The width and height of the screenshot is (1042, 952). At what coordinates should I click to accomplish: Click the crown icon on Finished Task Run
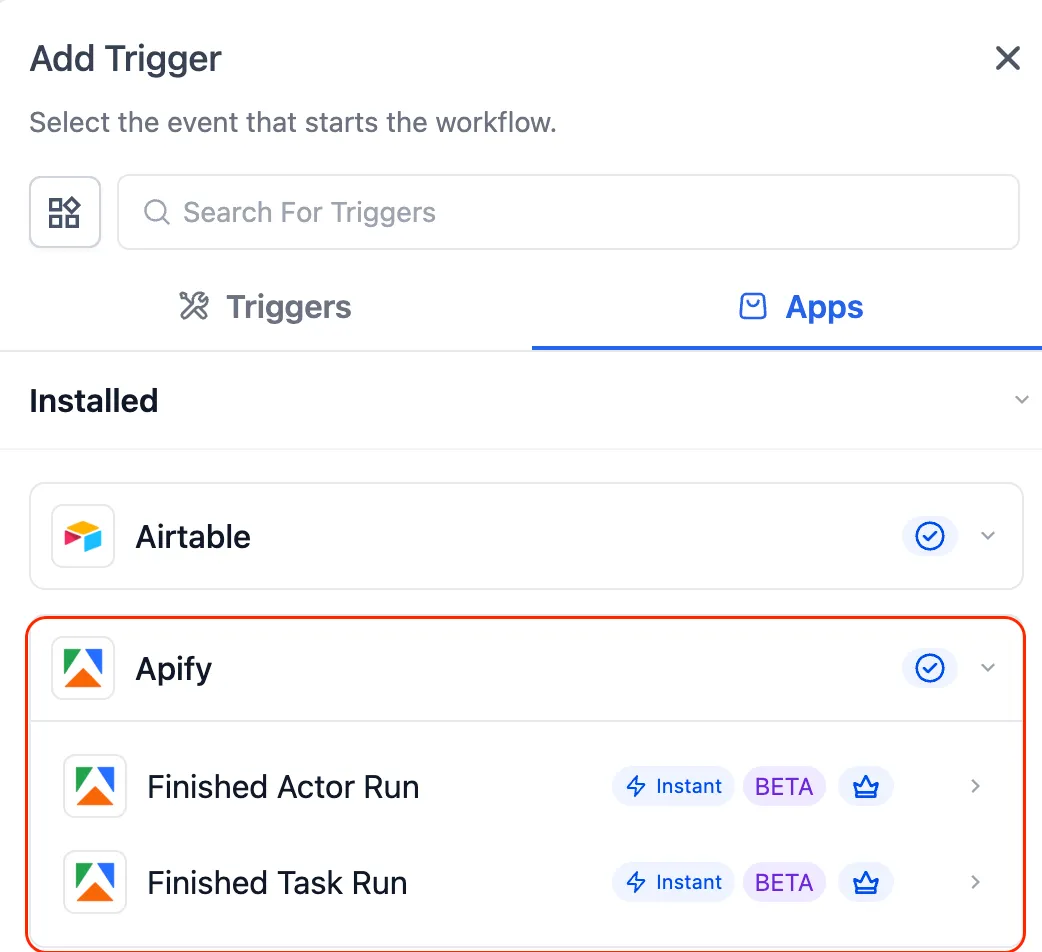865,883
